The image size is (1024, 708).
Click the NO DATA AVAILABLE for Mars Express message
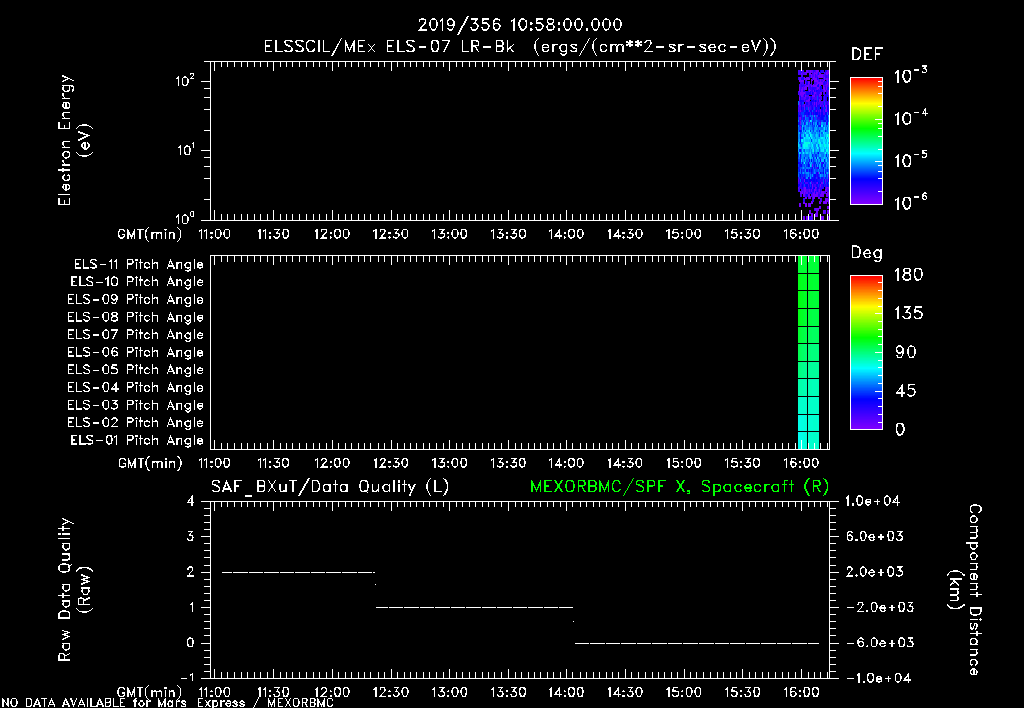point(168,703)
